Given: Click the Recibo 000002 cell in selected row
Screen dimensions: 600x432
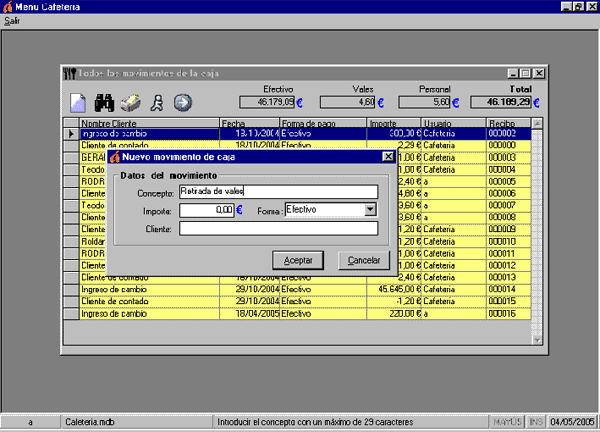Looking at the screenshot, I should [509, 134].
